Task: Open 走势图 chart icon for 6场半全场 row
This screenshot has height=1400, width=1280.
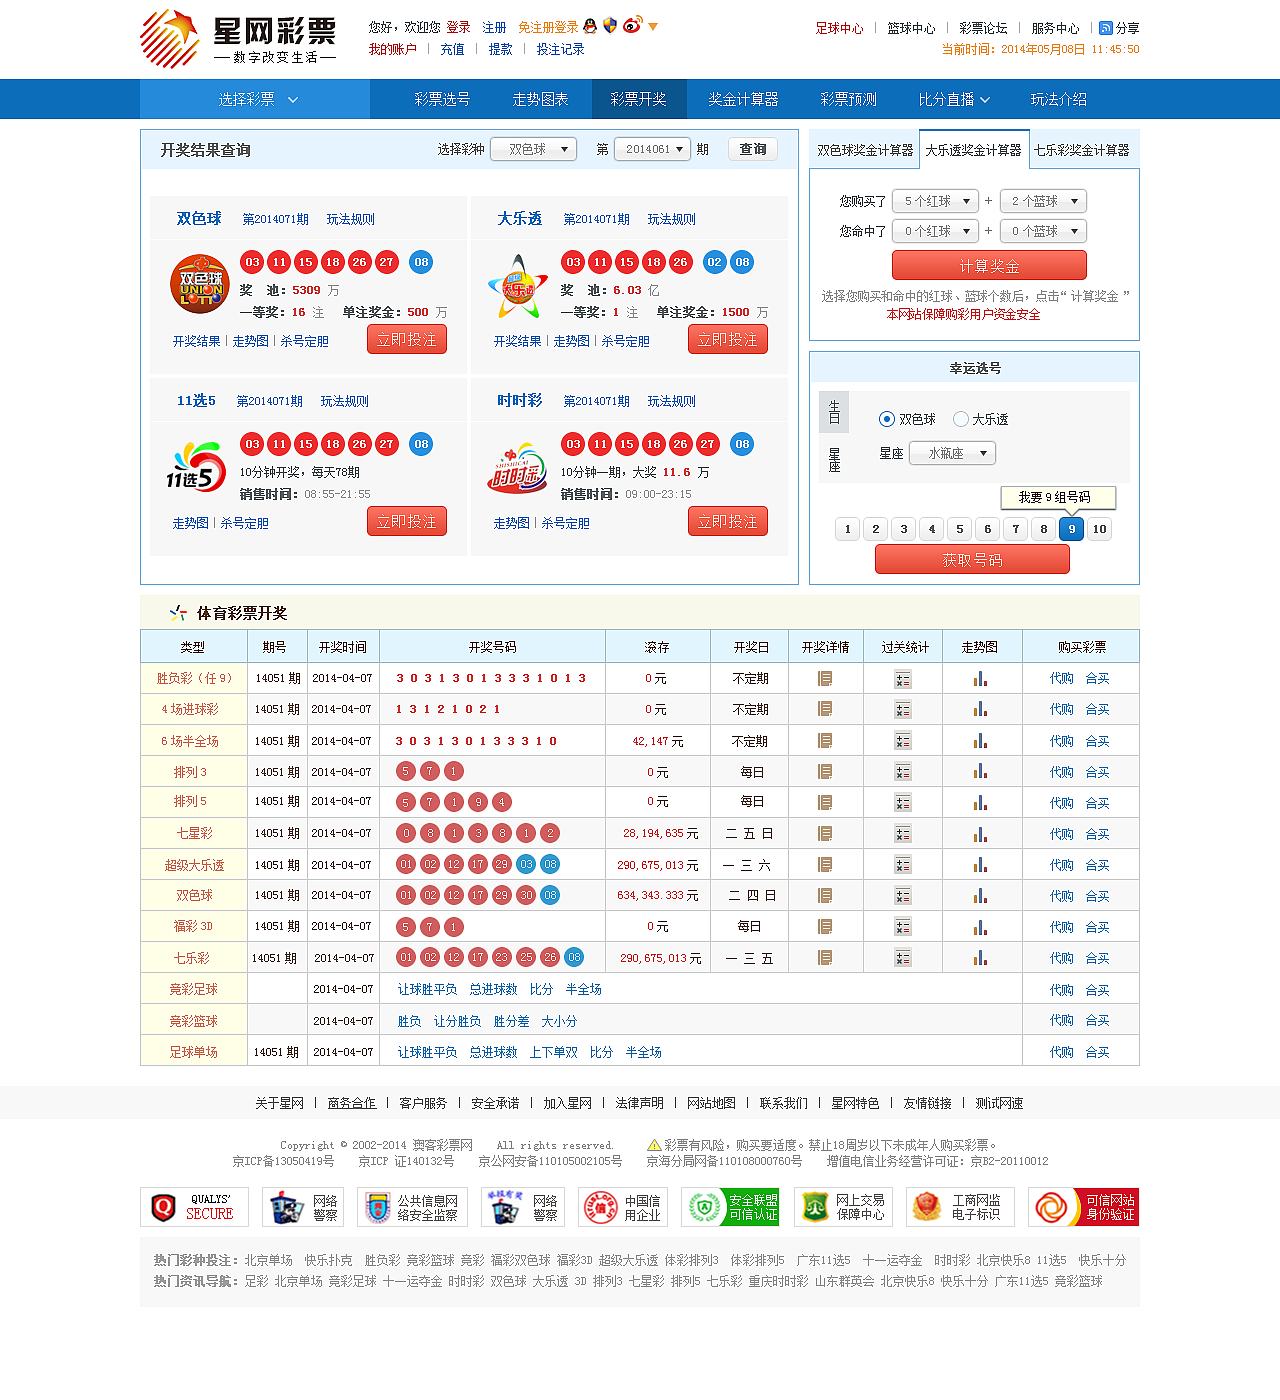Action: pyautogui.click(x=980, y=741)
